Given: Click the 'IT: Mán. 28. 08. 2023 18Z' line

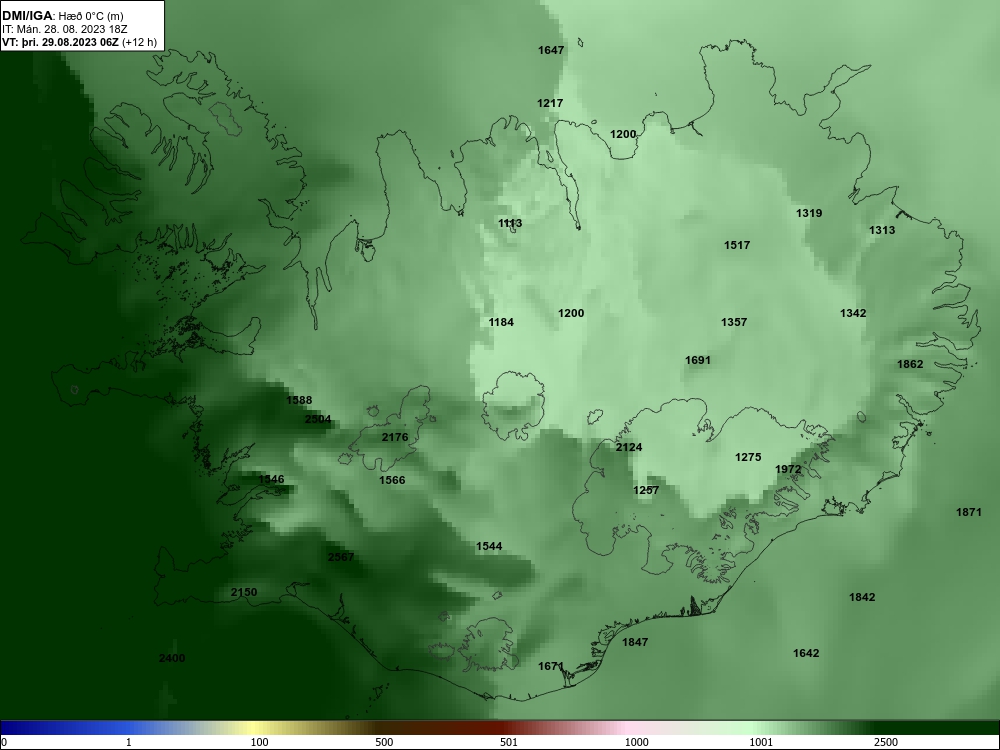Looking at the screenshot, I should [x=64, y=29].
